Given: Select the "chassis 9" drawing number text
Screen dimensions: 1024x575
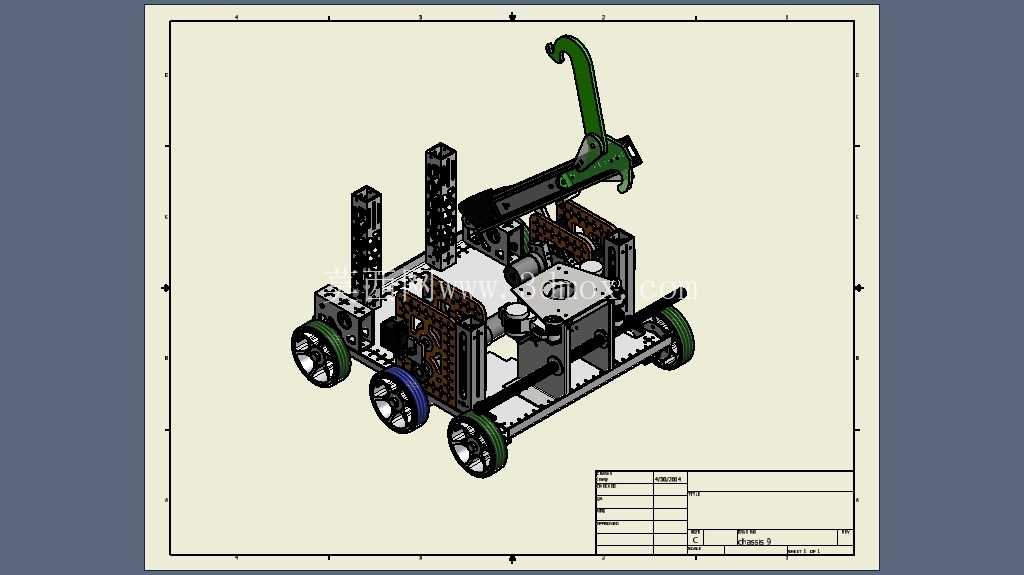Looking at the screenshot, I should (754, 541).
